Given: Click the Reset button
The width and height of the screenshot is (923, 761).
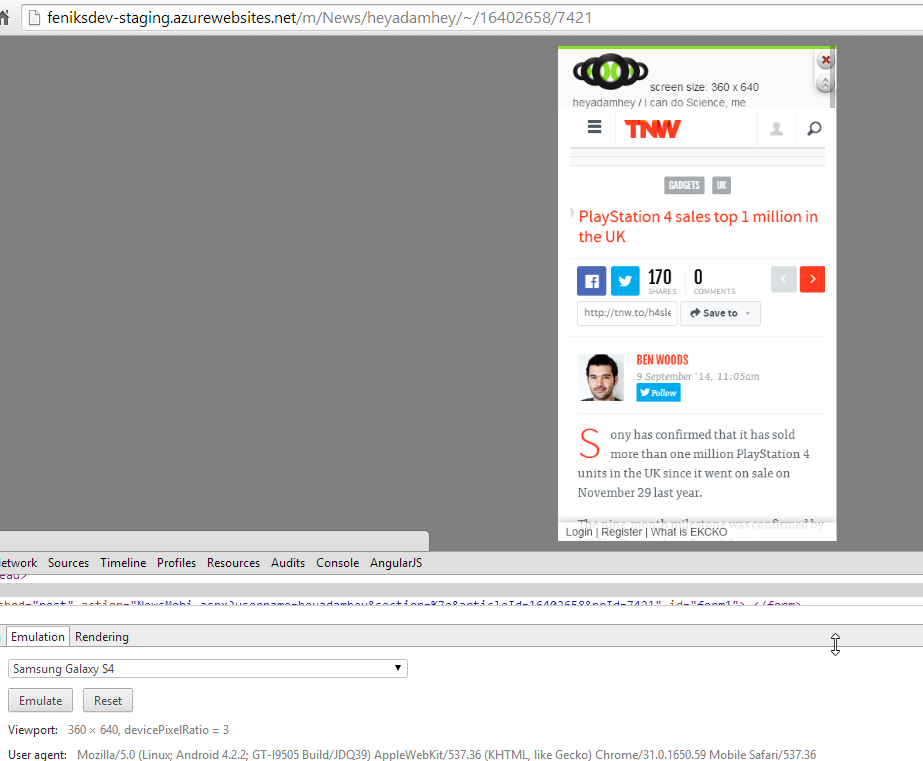Looking at the screenshot, I should pos(108,700).
